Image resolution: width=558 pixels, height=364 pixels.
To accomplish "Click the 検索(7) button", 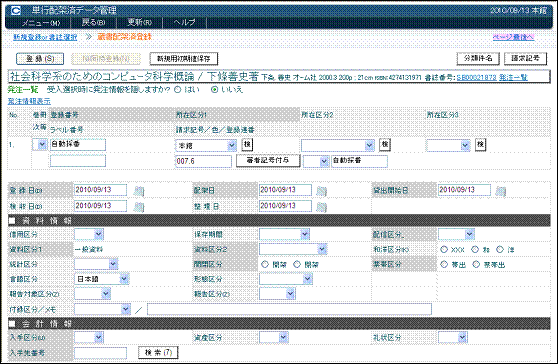I will coord(158,353).
